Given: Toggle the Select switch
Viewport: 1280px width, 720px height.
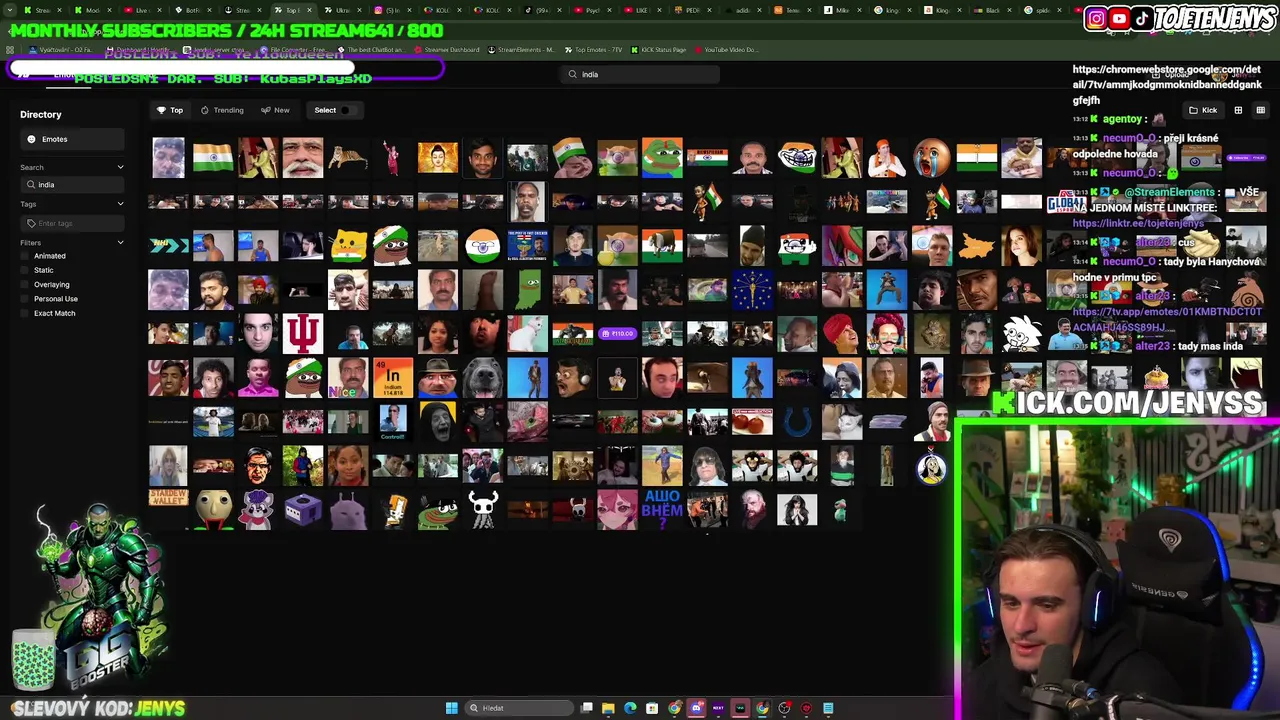Looking at the screenshot, I should [x=347, y=110].
